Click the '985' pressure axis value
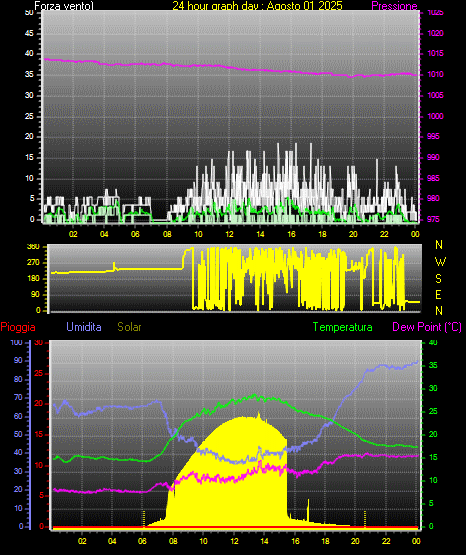Screen dimensions: 466x555 click(x=433, y=178)
